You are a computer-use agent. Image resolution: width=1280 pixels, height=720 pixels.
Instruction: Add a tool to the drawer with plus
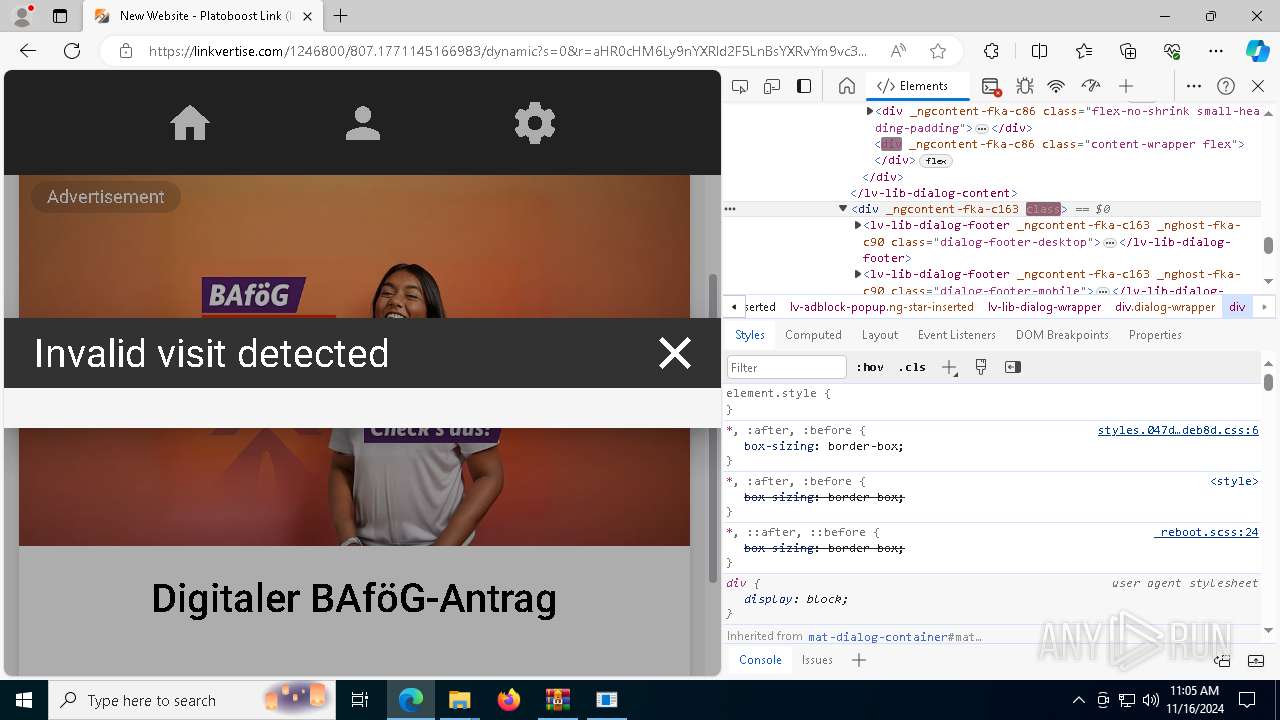pyautogui.click(x=858, y=660)
